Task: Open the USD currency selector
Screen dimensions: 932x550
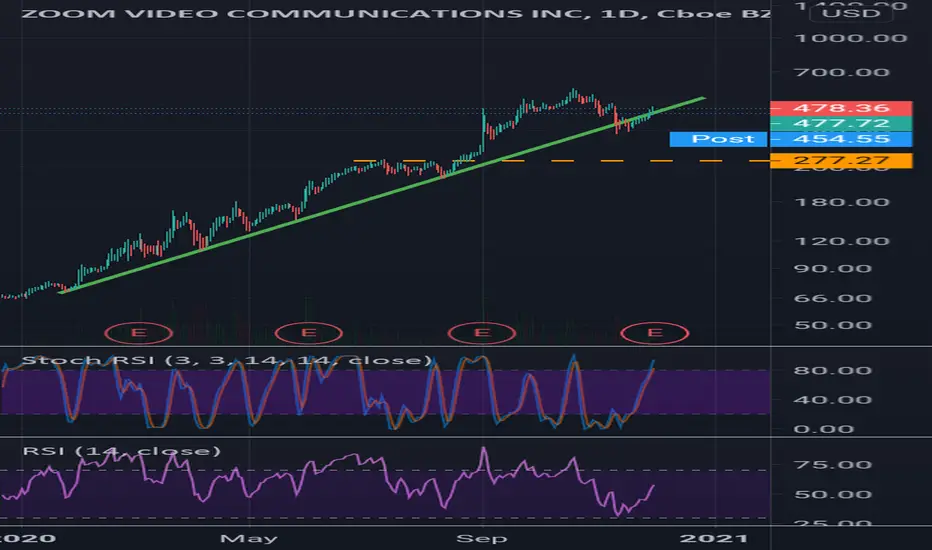Action: 851,13
